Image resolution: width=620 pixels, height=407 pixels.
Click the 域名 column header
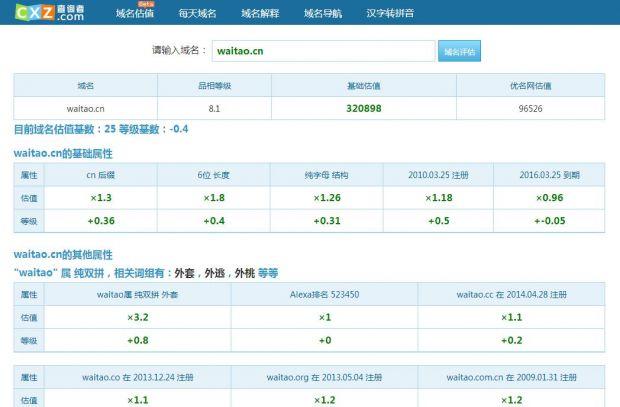85,85
